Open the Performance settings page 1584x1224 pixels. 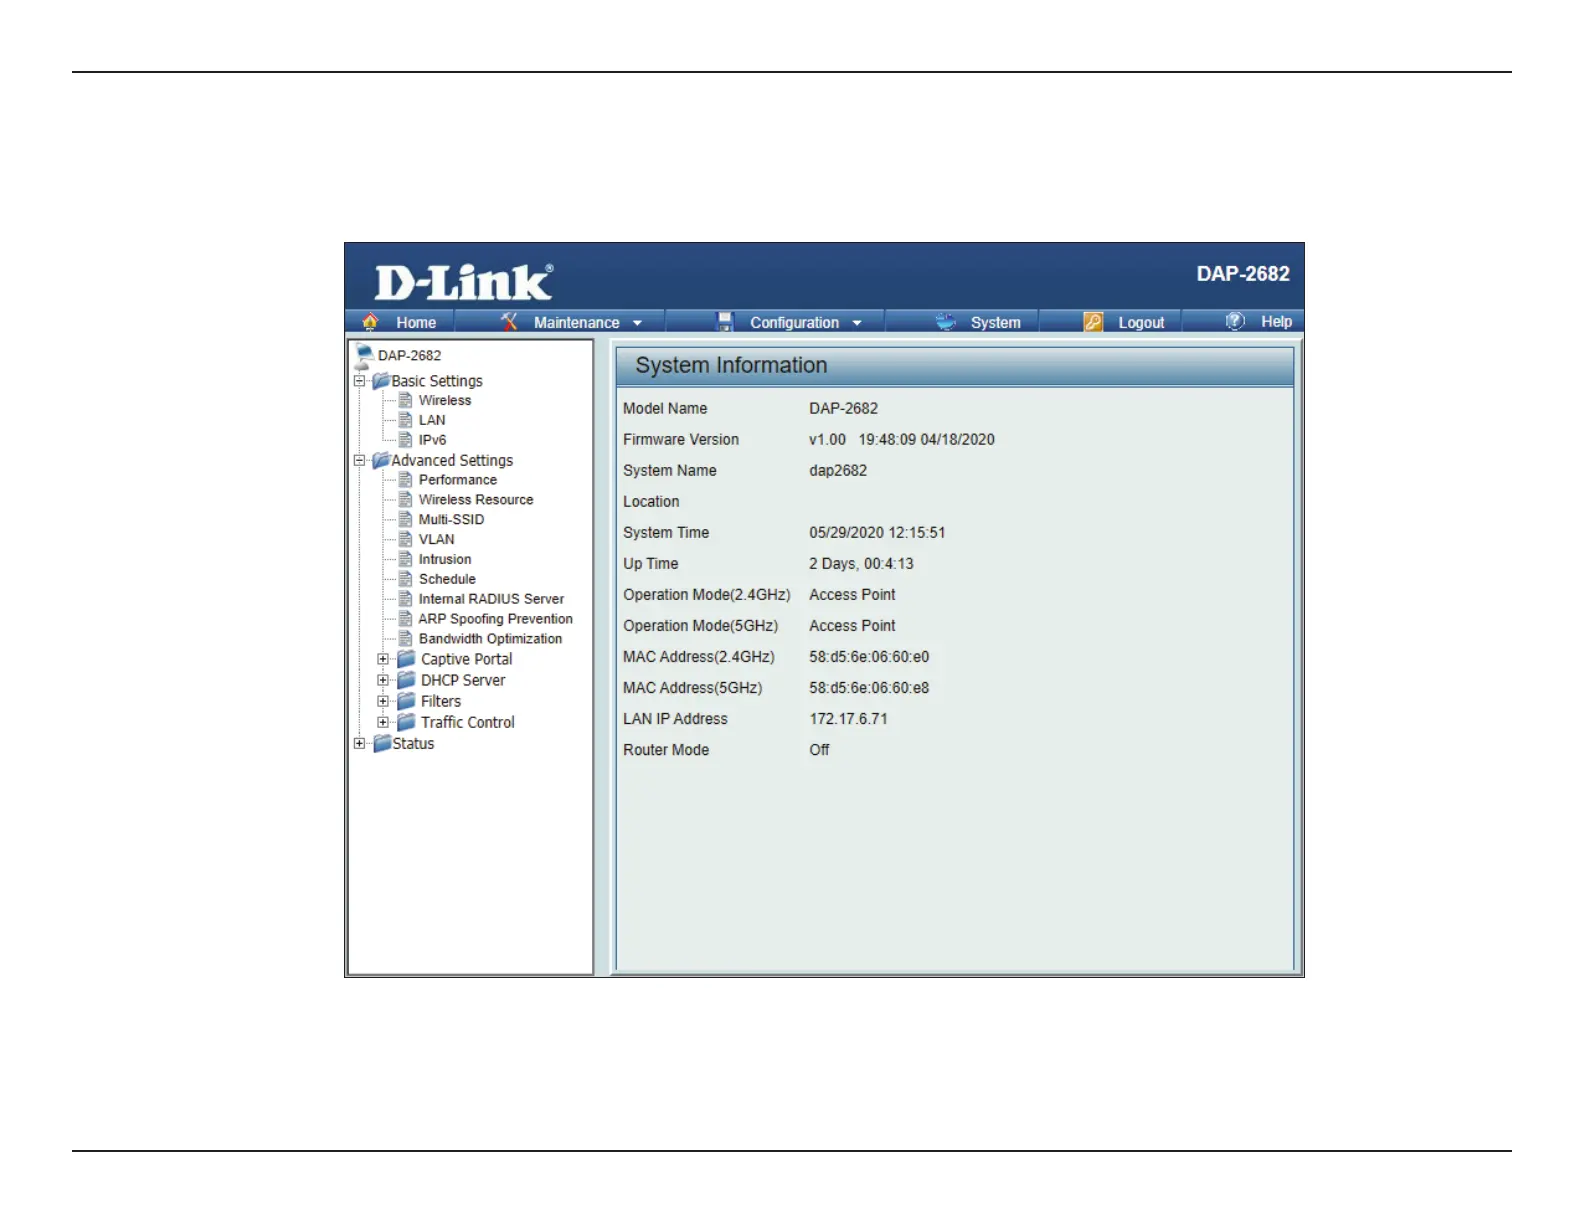(x=458, y=480)
